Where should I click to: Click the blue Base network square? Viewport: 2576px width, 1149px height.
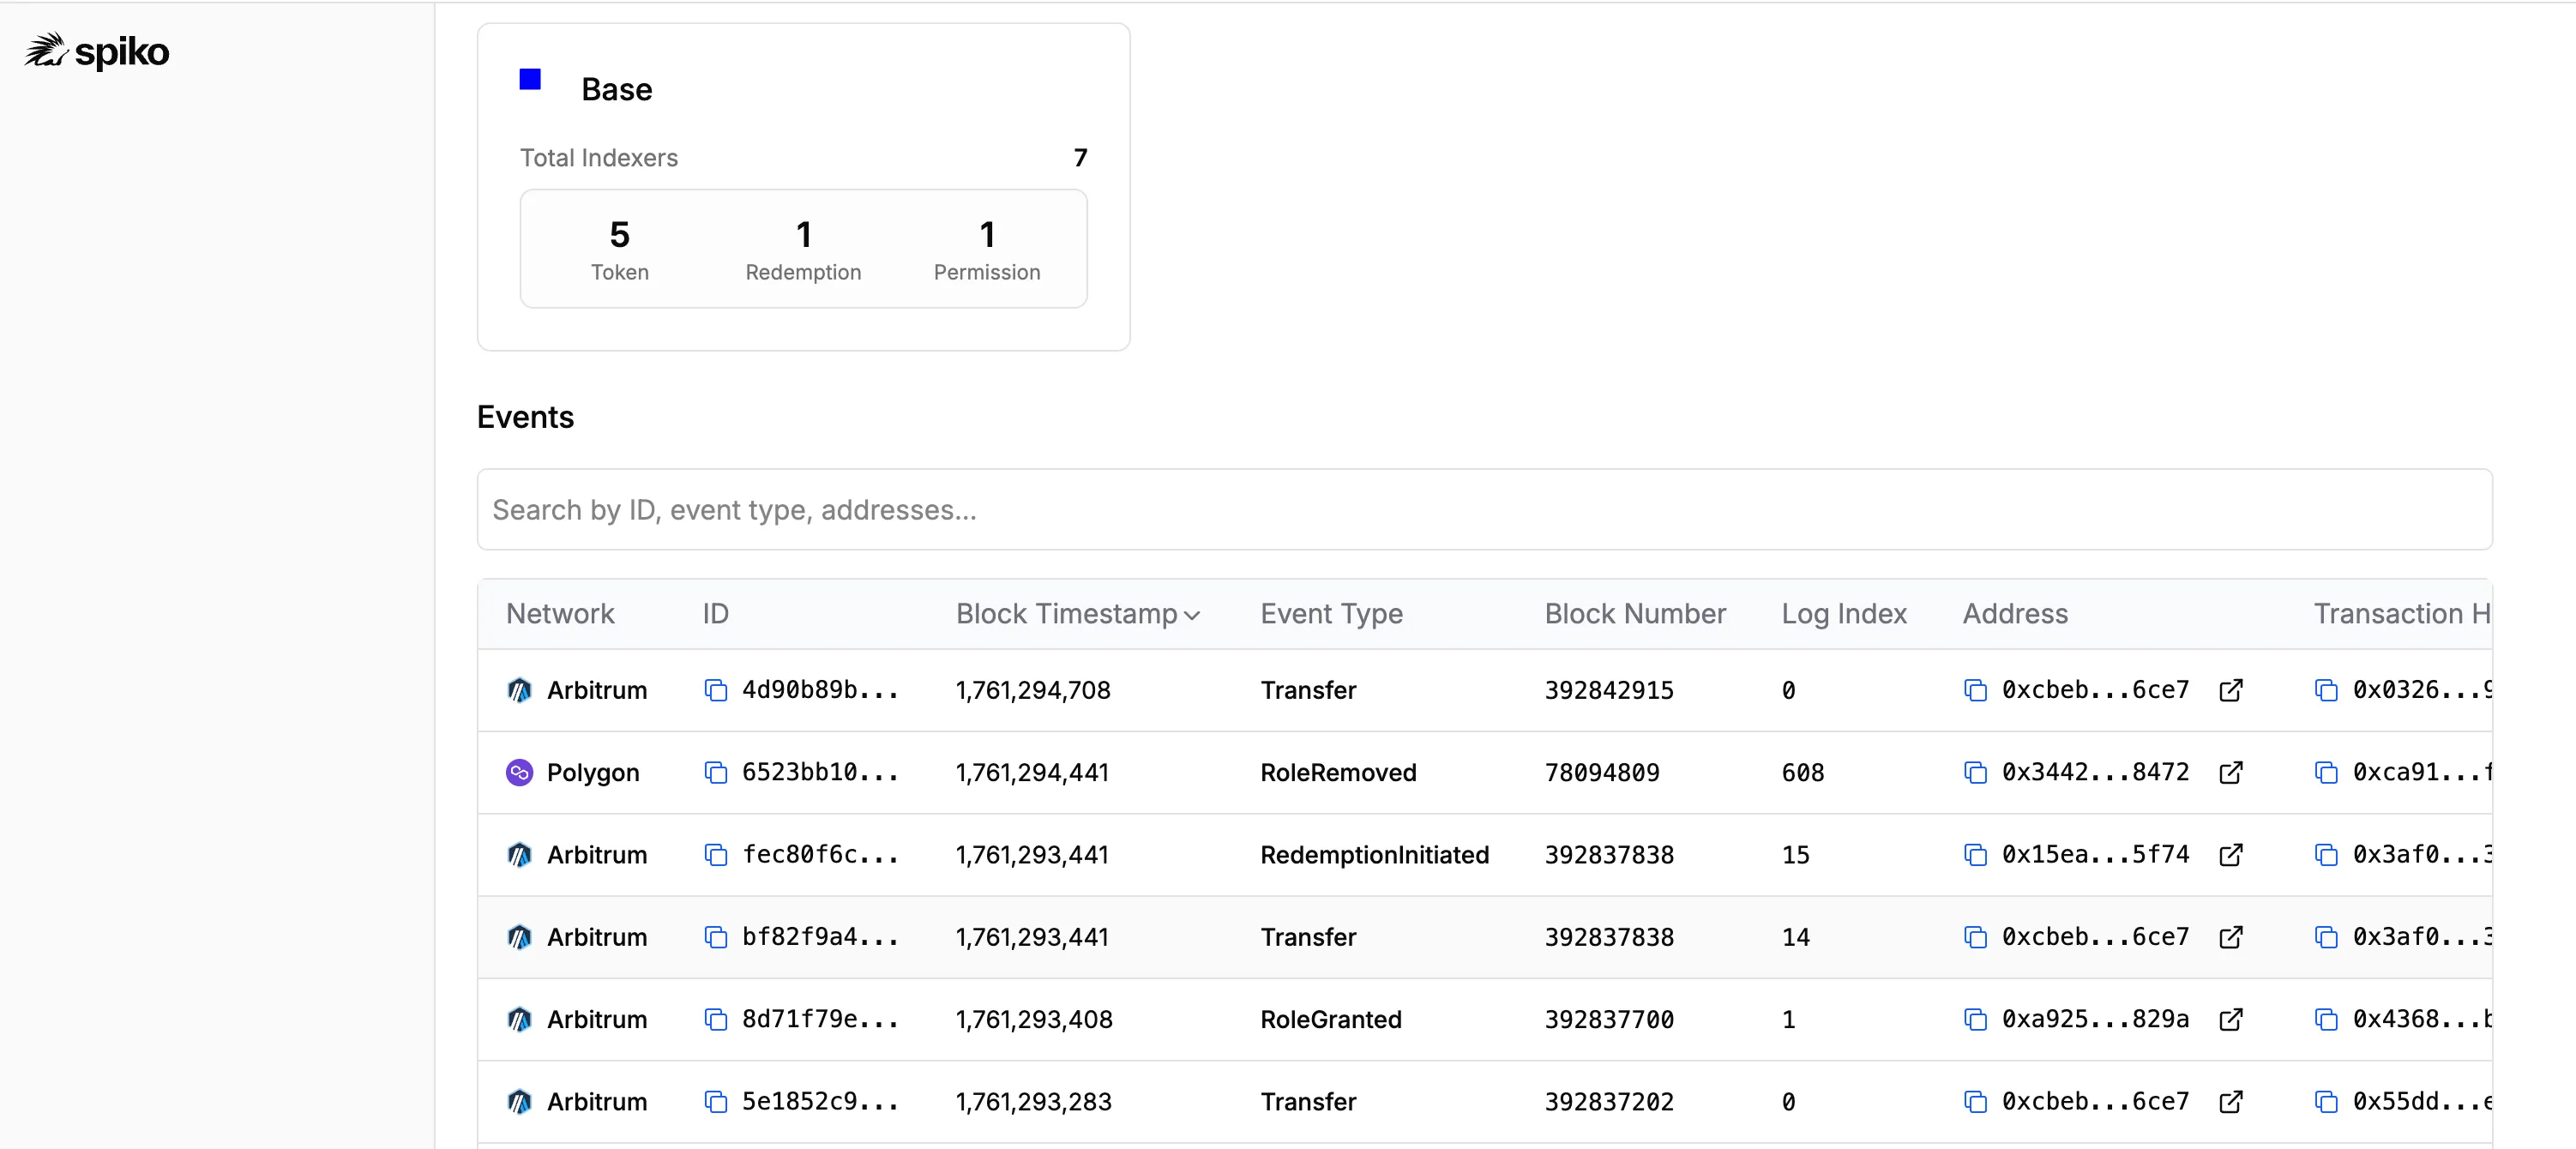(530, 80)
